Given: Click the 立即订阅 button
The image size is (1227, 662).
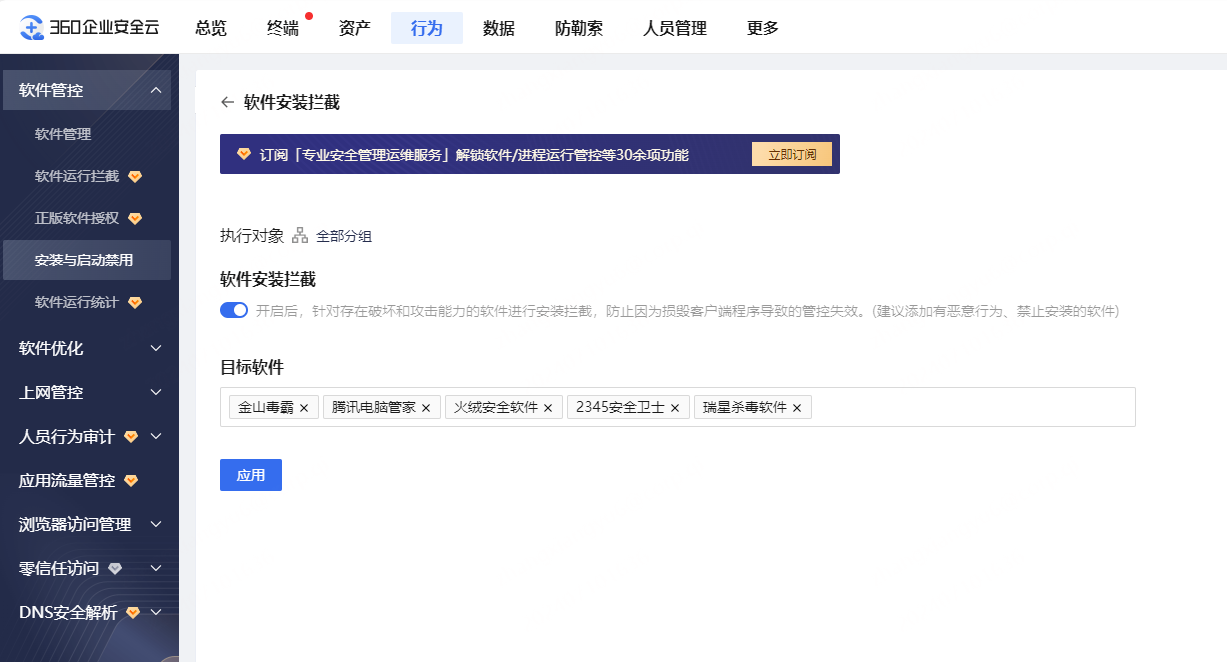Looking at the screenshot, I should [792, 154].
